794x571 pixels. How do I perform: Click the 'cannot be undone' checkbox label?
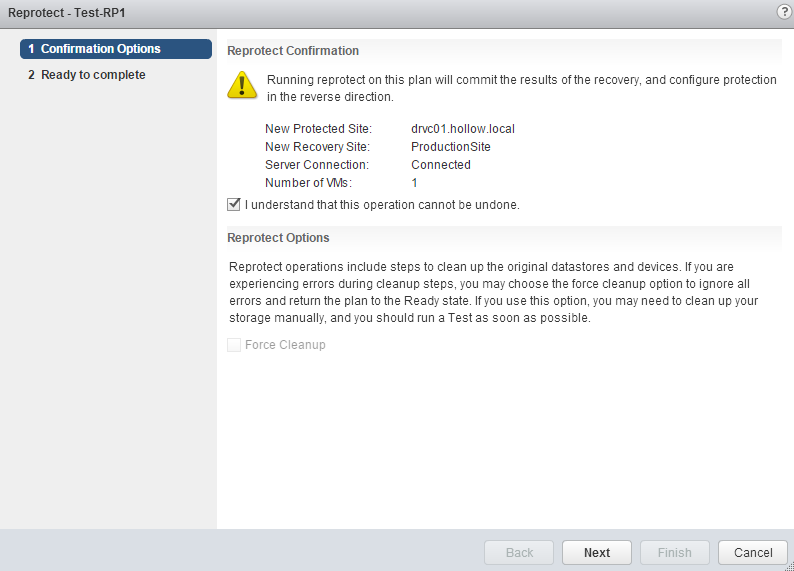pos(382,205)
